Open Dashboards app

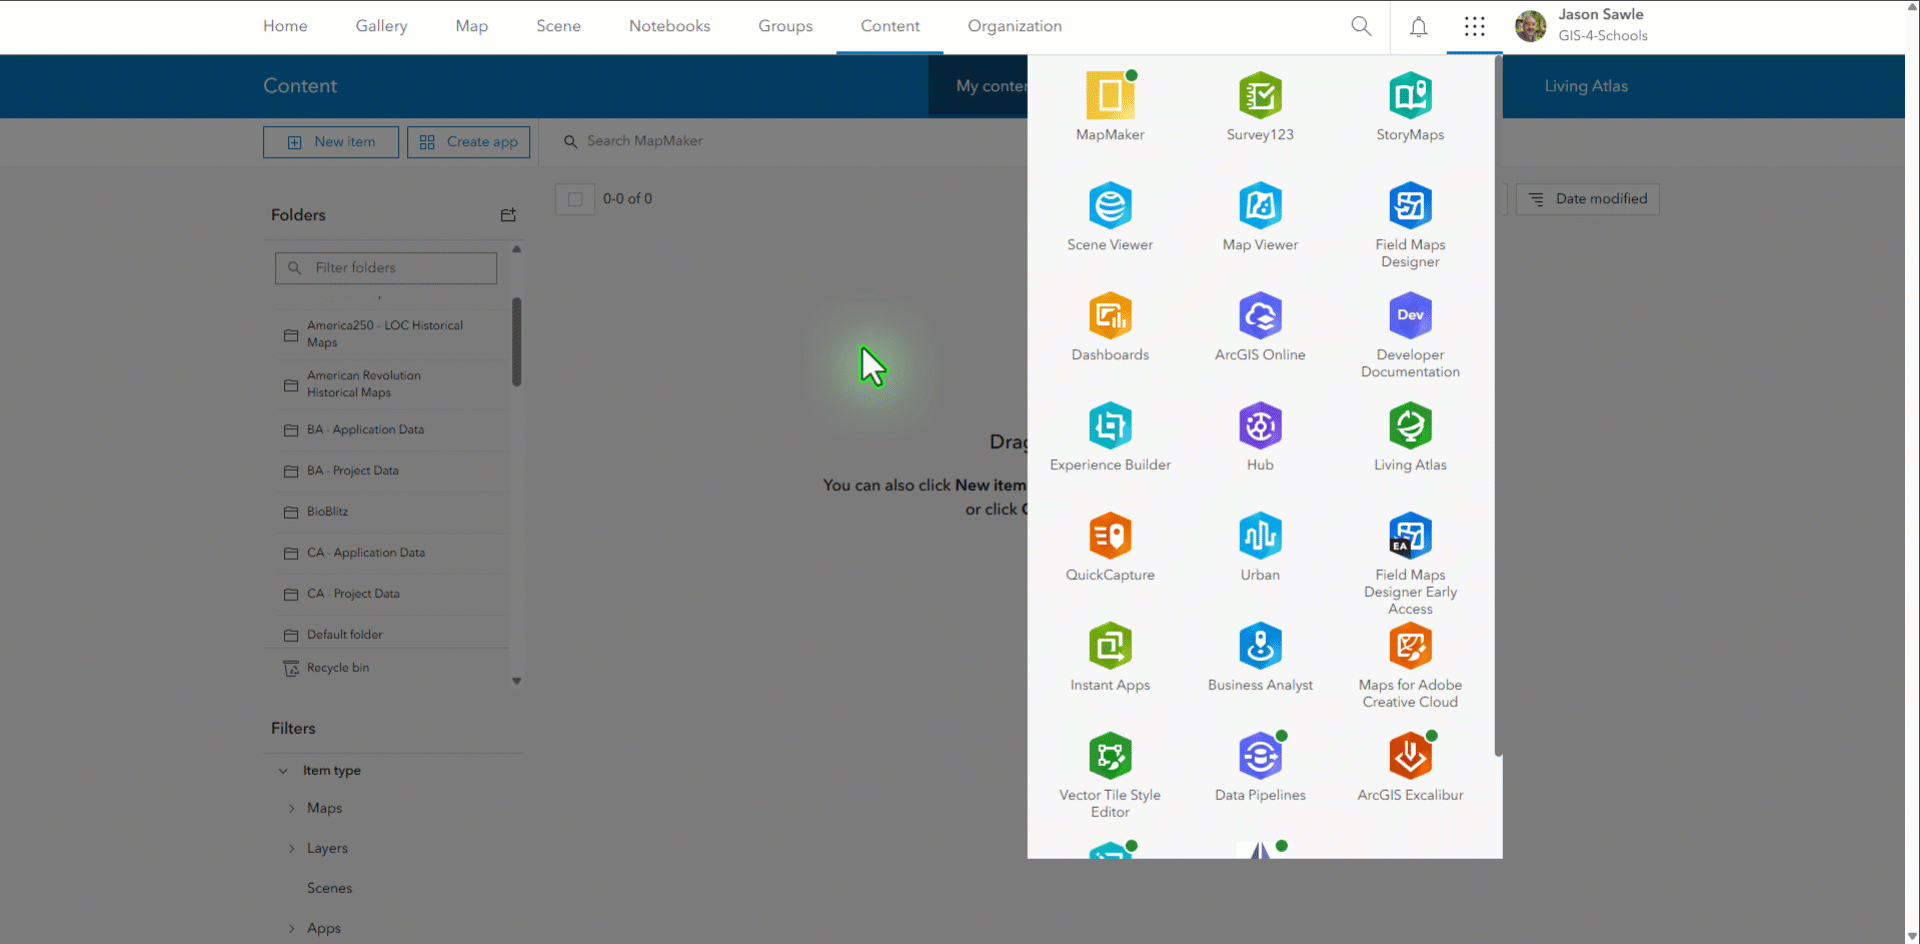(x=1110, y=327)
